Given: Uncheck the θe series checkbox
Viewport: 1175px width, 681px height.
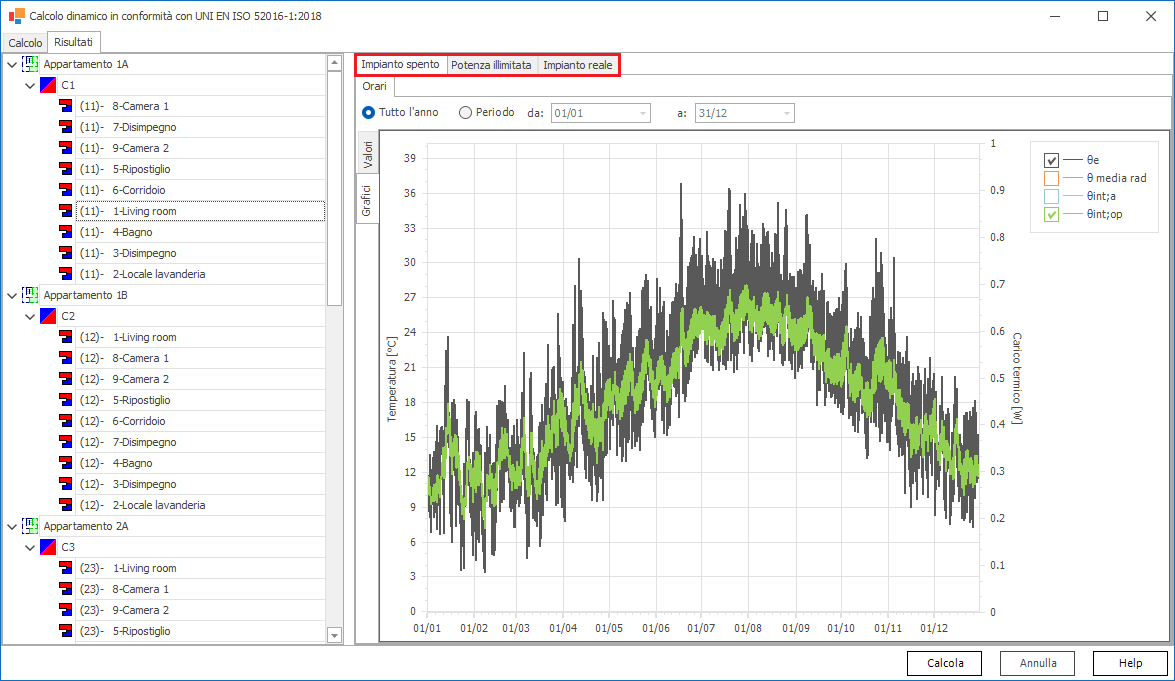Looking at the screenshot, I should [1051, 160].
